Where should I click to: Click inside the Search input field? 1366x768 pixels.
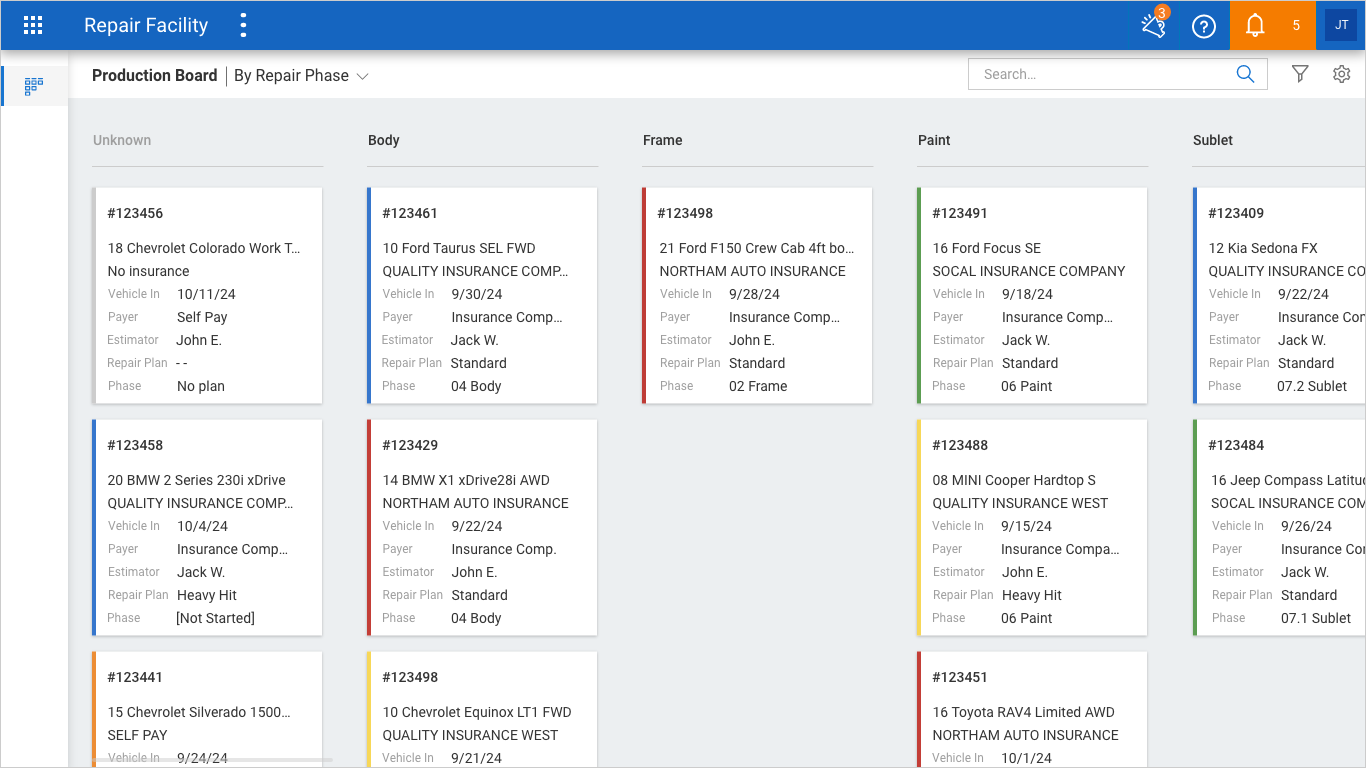coord(1100,74)
